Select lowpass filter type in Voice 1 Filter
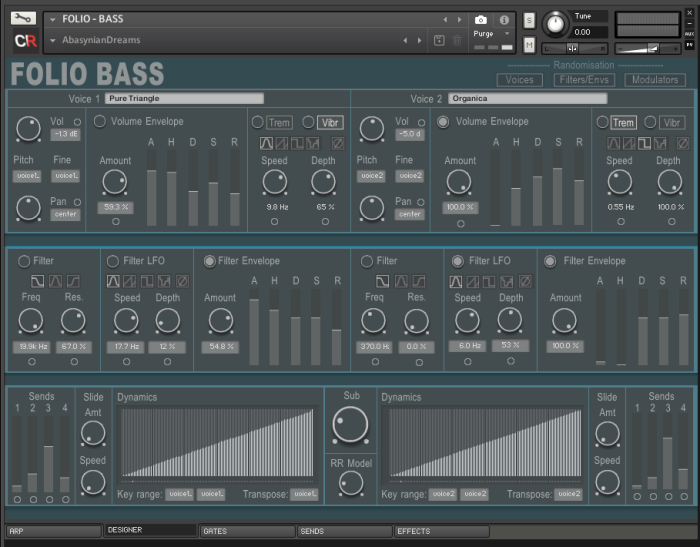Screen dimensions: 700x547 pyautogui.click(x=38, y=281)
